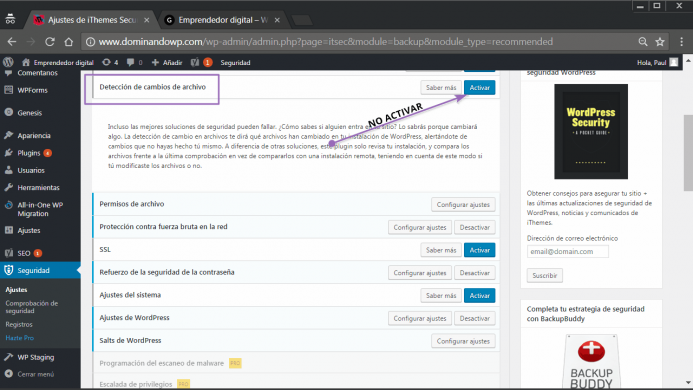Click the BackupBuddy logo image
This screenshot has height=390, width=693.
pyautogui.click(x=591, y=361)
